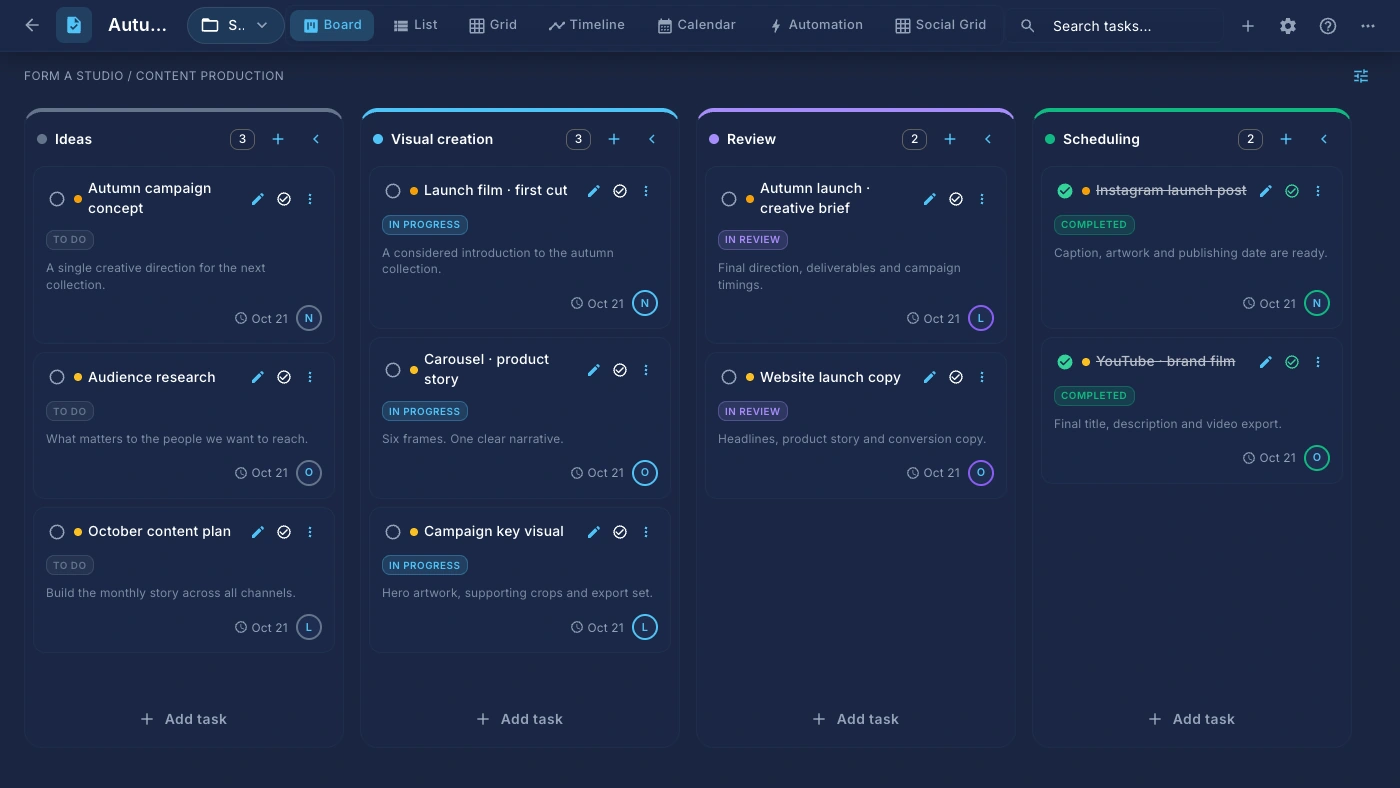Open kebab menu on Audience research card
This screenshot has width=1400, height=788.
(310, 377)
